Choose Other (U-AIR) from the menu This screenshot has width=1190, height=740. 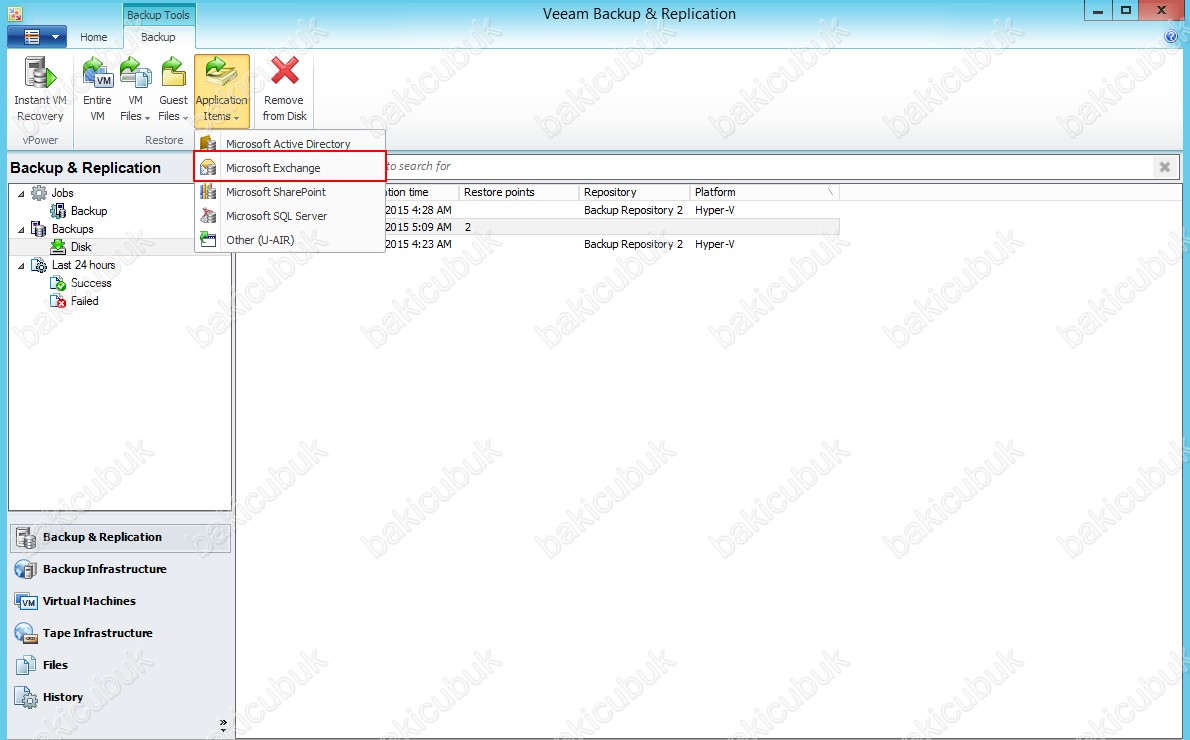[x=290, y=240]
